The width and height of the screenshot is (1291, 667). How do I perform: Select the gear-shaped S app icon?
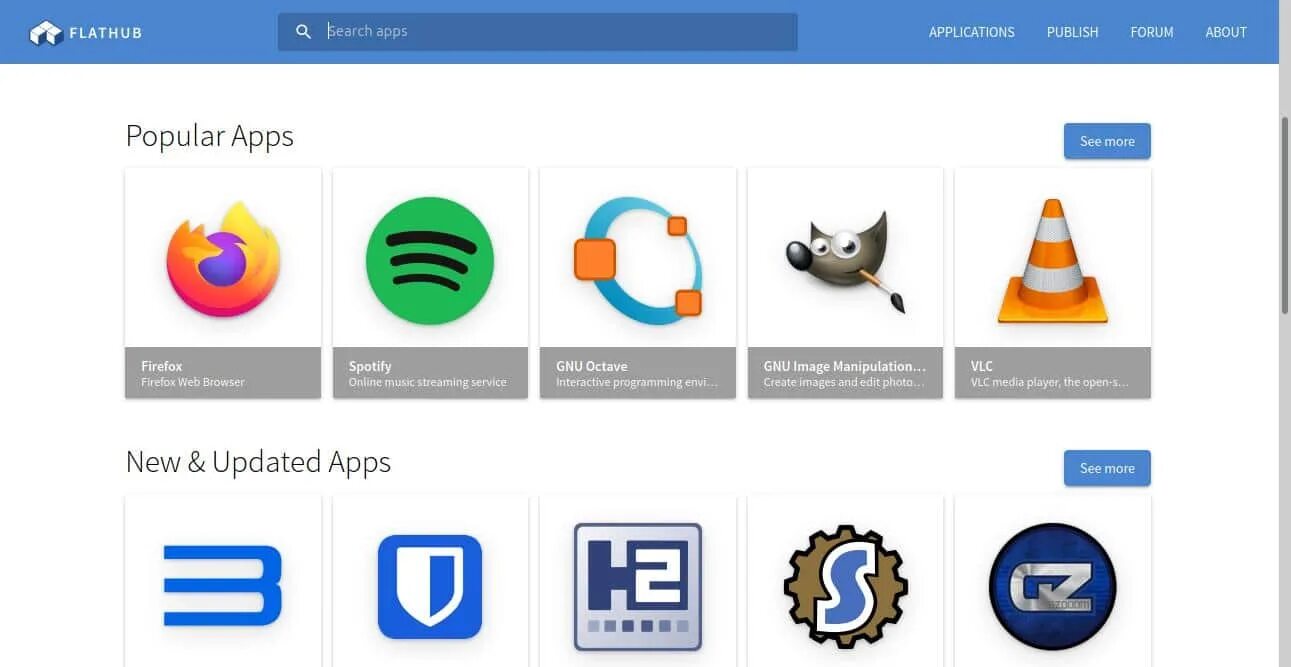[x=845, y=587]
